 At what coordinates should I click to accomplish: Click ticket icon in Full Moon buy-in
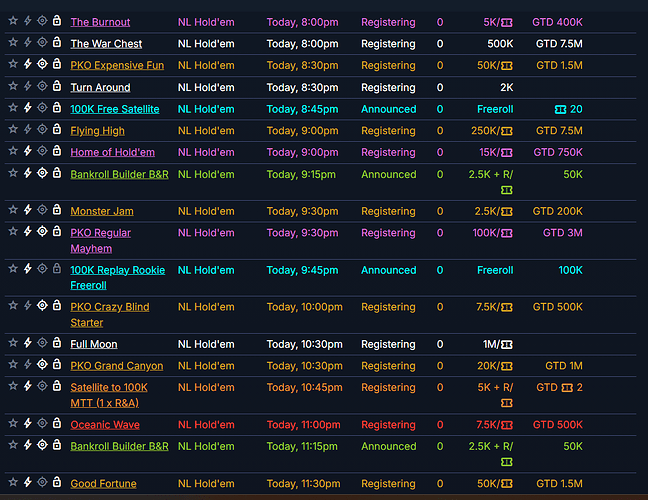tap(507, 345)
